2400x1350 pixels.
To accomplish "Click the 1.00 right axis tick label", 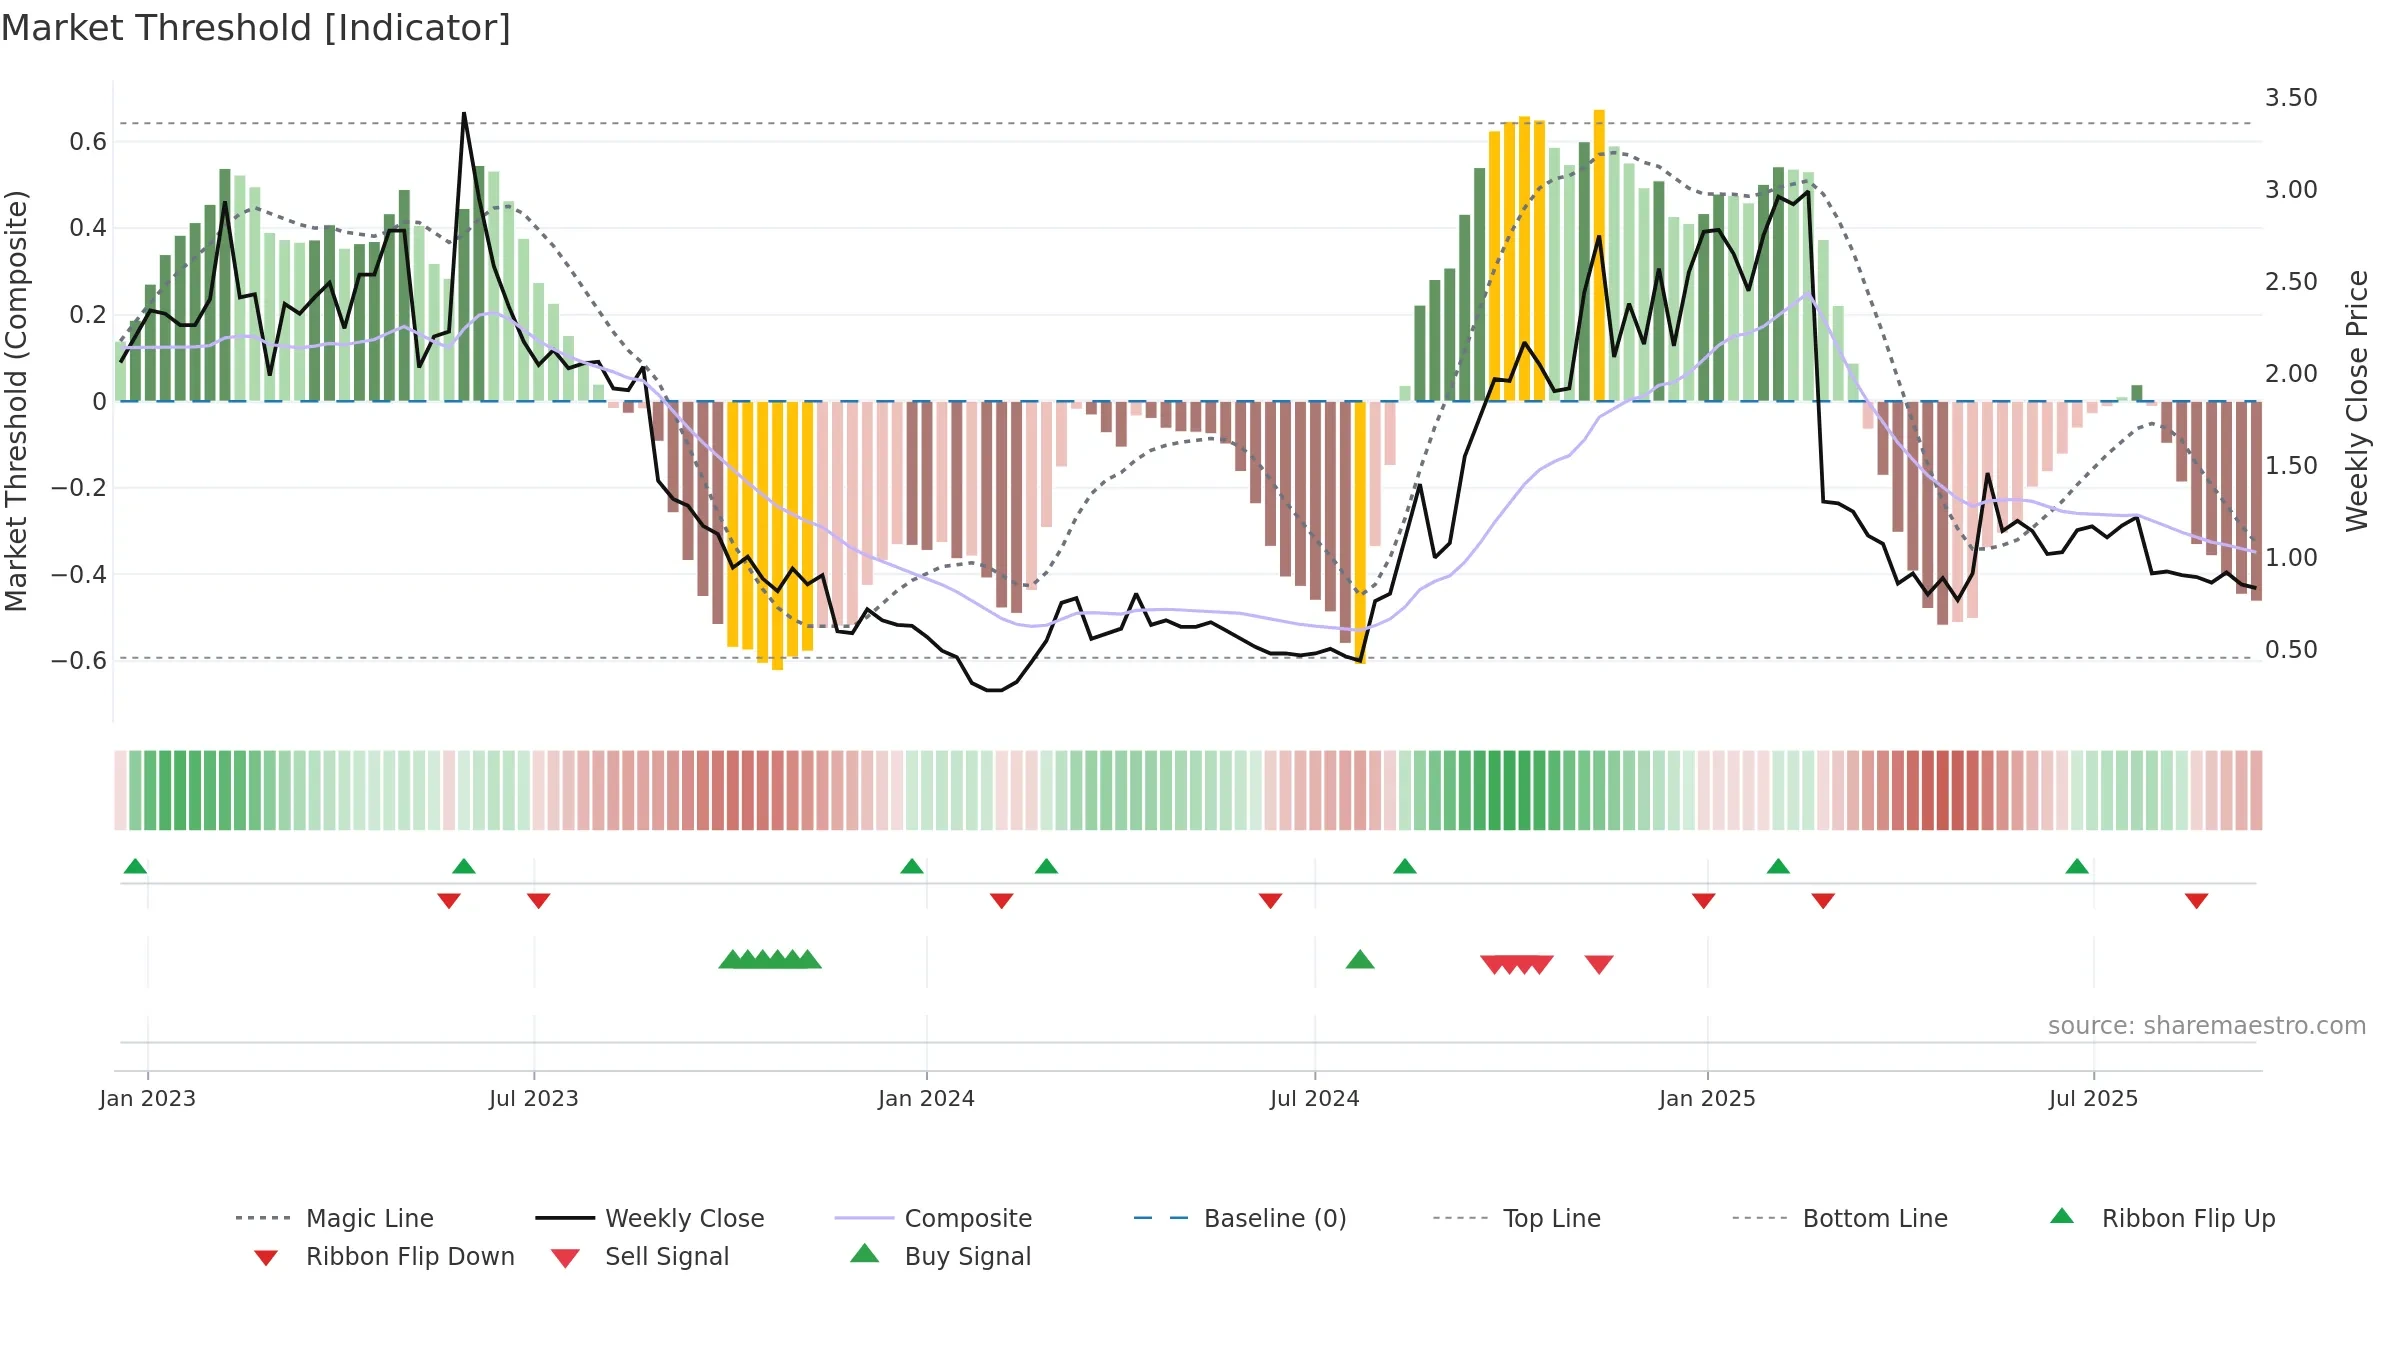I will click(x=2291, y=558).
